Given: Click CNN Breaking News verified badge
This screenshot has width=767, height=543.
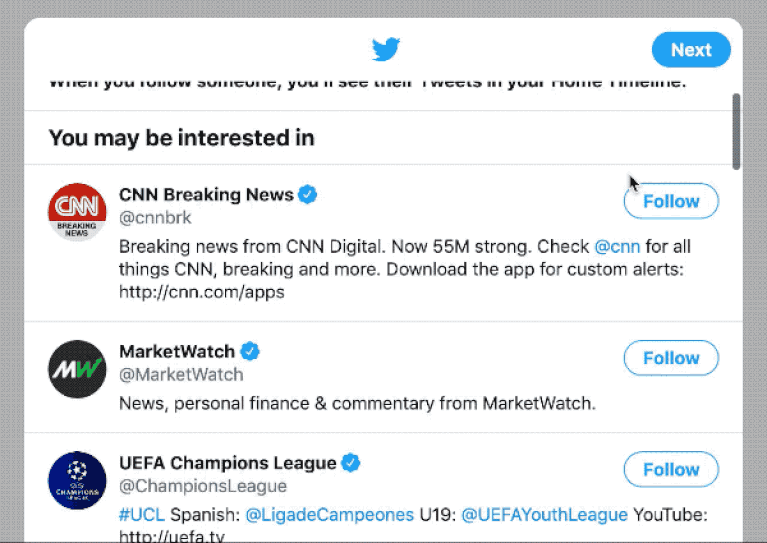Looking at the screenshot, I should 309,194.
